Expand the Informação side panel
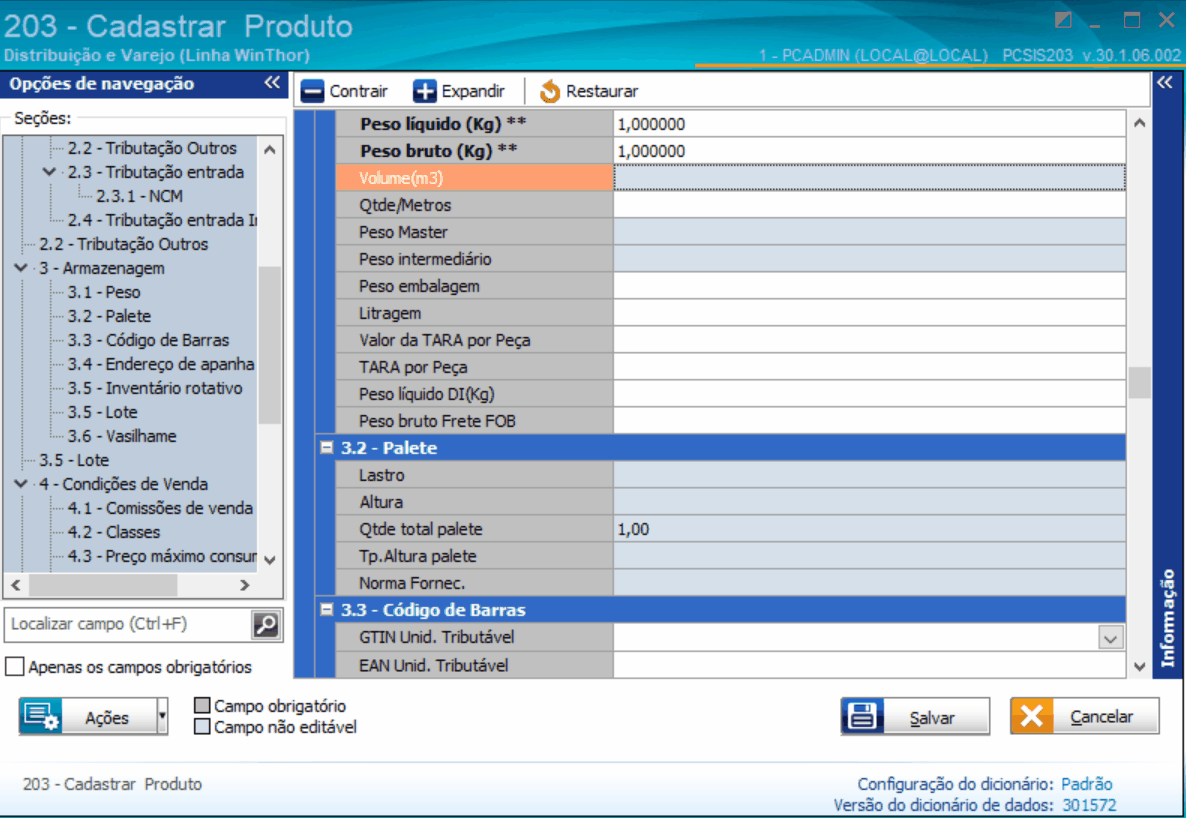Viewport: 1186px width, 818px height. [x=1165, y=82]
